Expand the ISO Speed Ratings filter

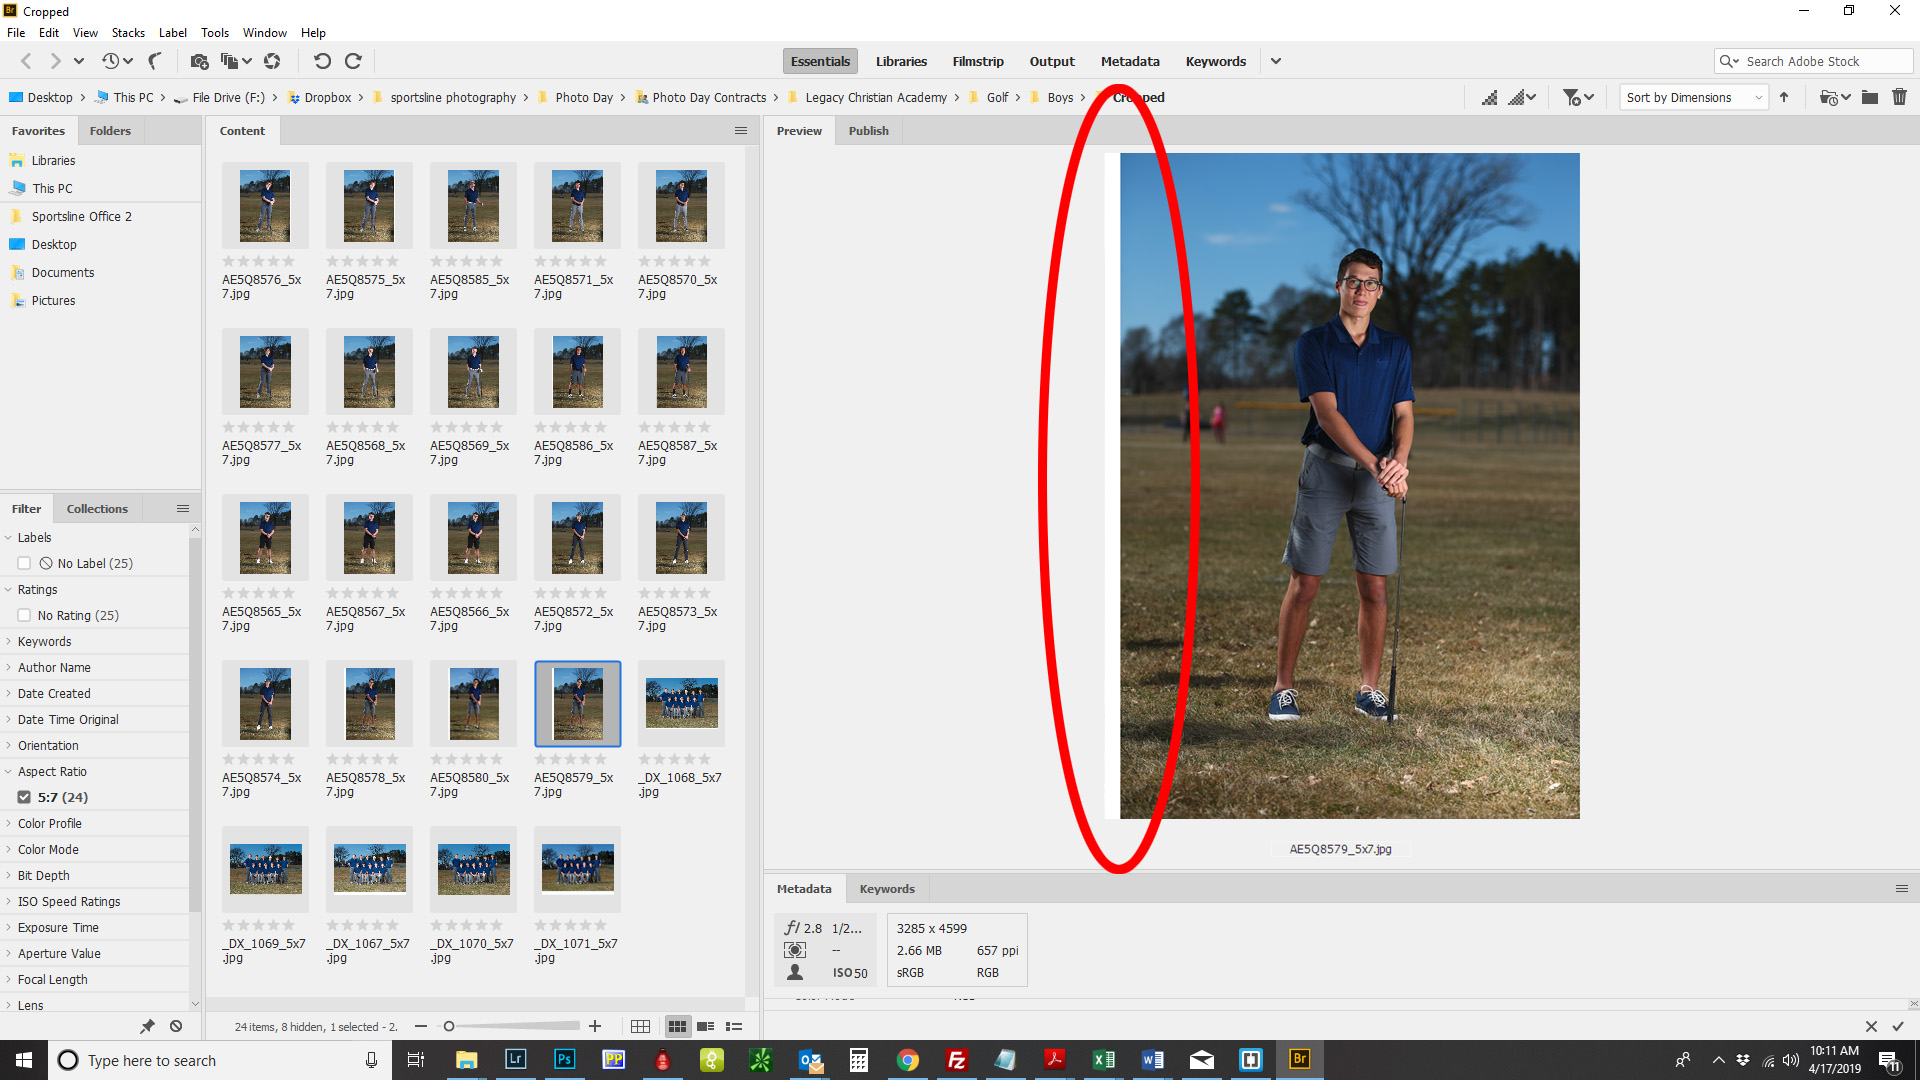click(9, 901)
